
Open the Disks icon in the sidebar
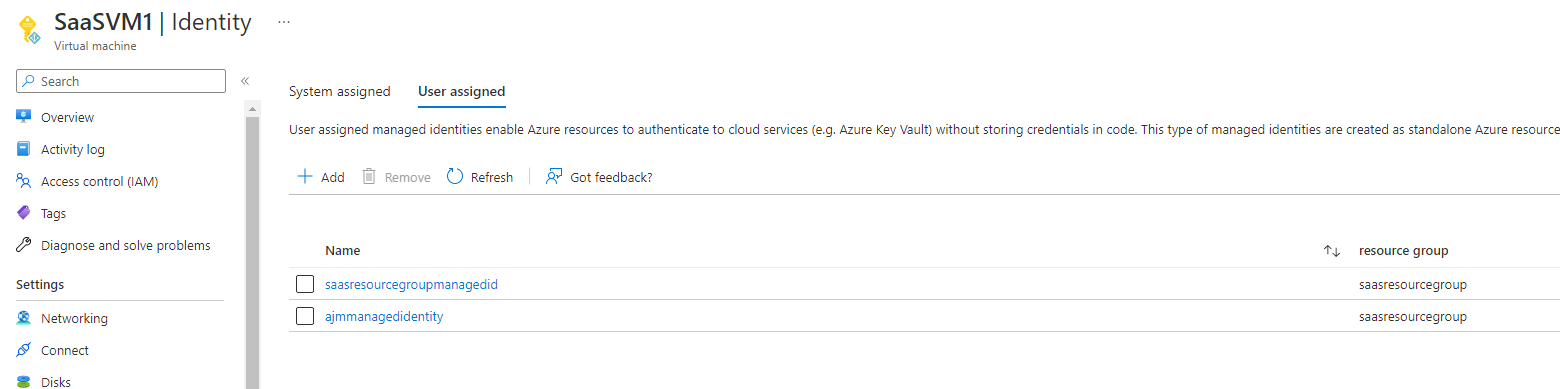[24, 381]
